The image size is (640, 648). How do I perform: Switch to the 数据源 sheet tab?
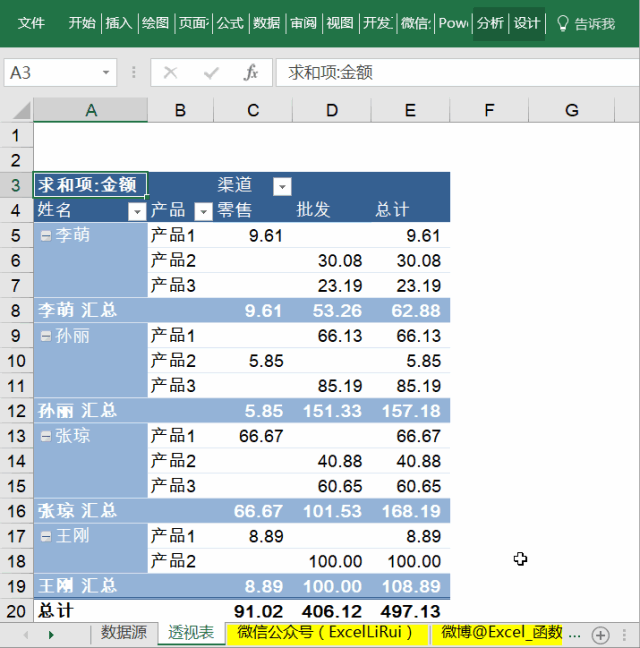124,633
